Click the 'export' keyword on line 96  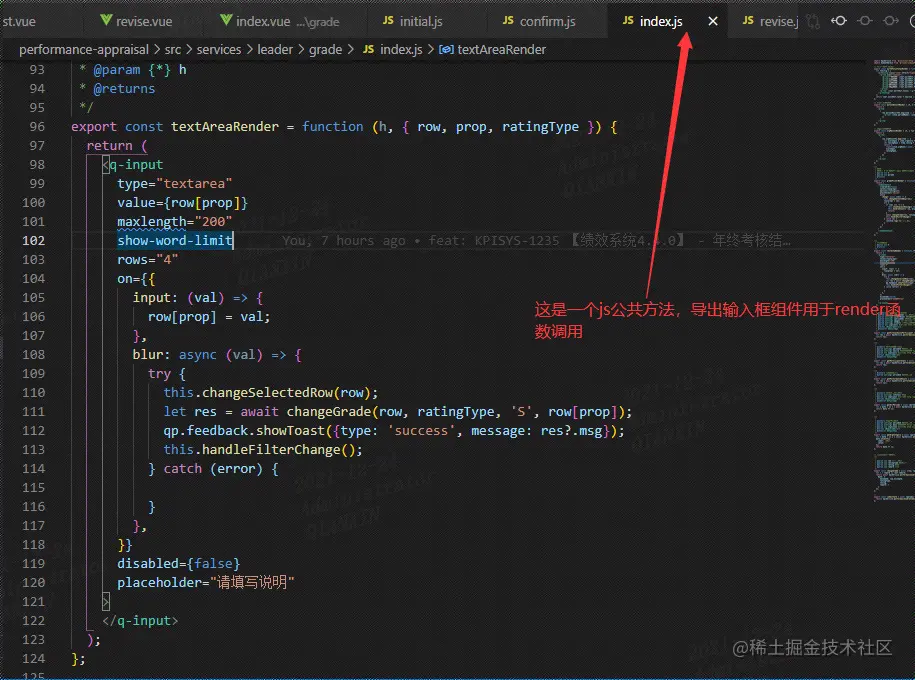point(94,127)
